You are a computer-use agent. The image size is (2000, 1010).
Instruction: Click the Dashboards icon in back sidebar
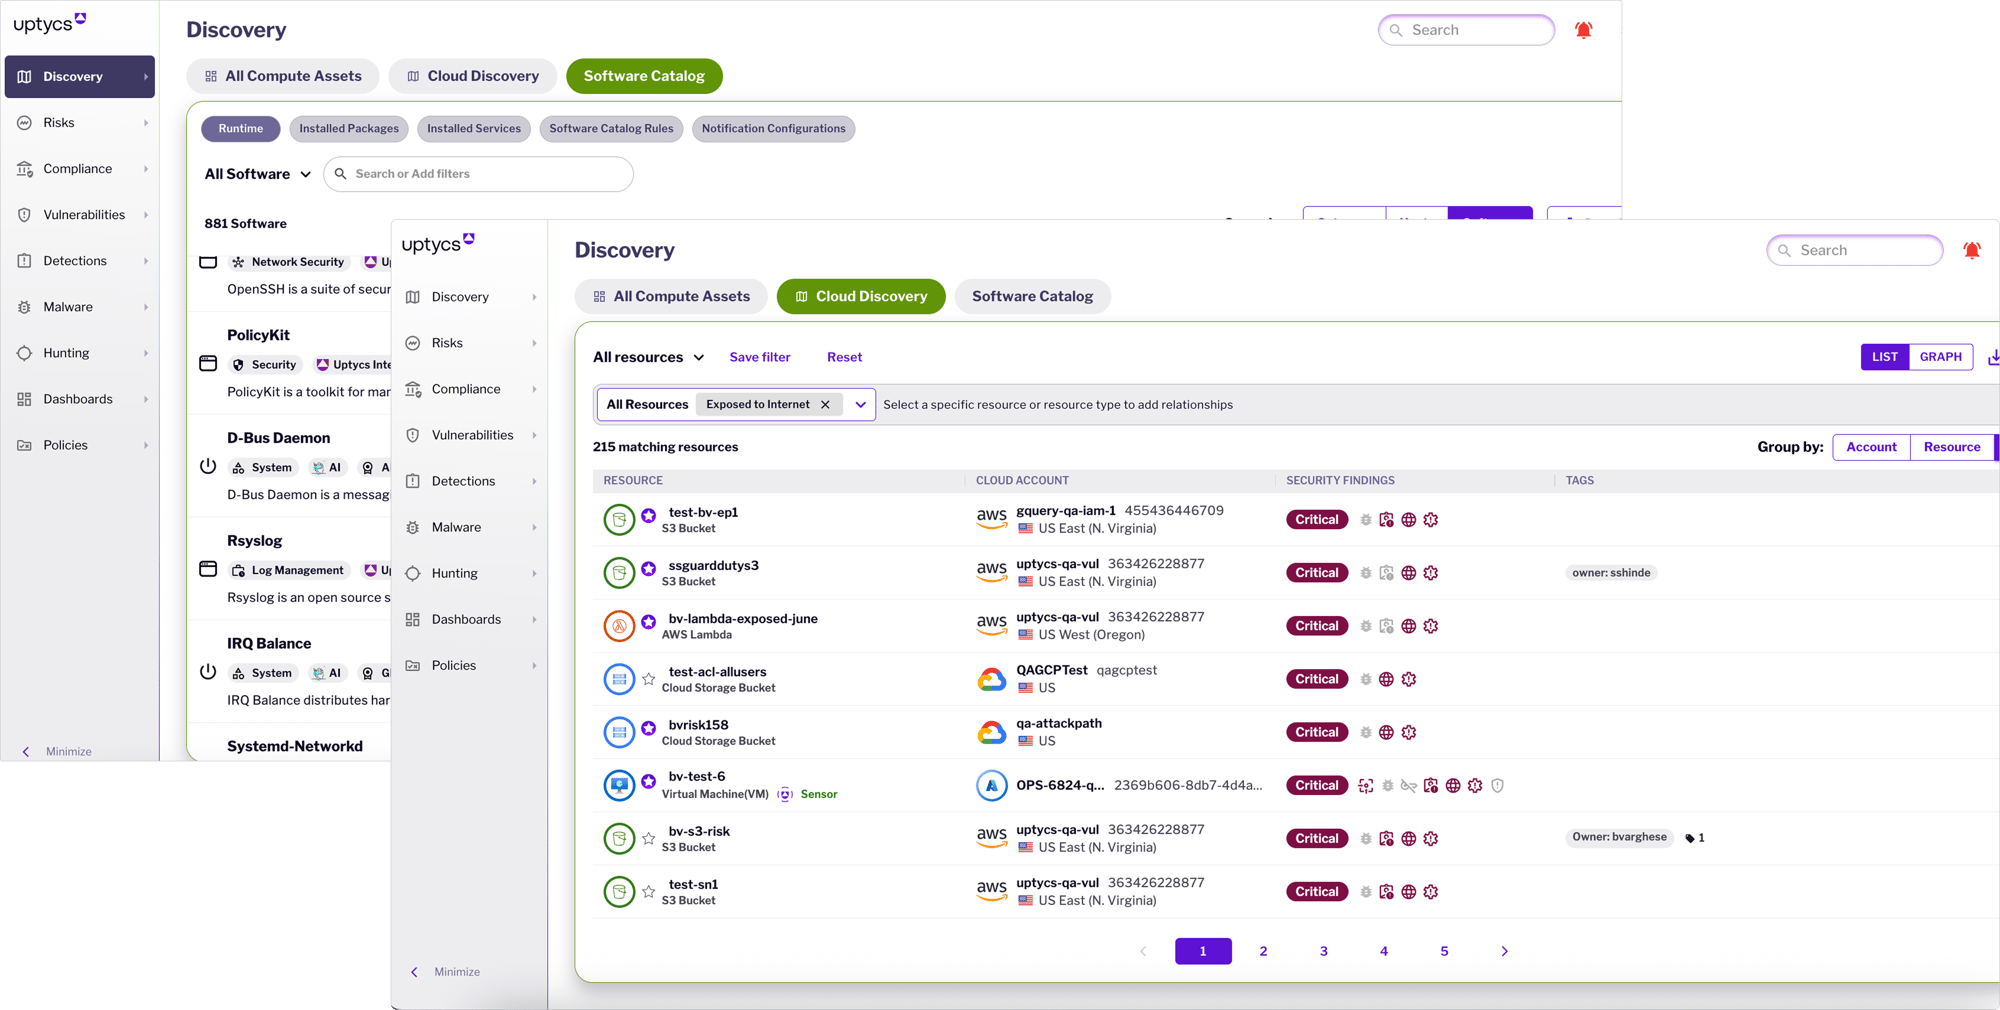(x=25, y=399)
